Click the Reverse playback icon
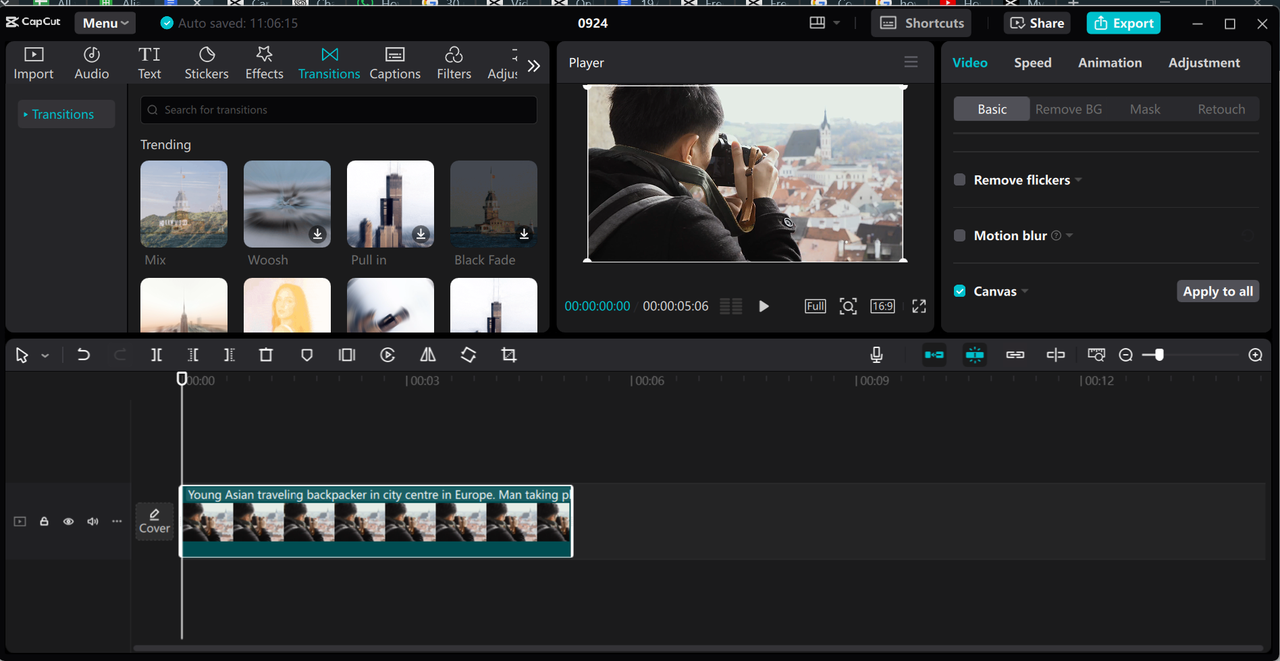The height and width of the screenshot is (661, 1280). pos(388,355)
